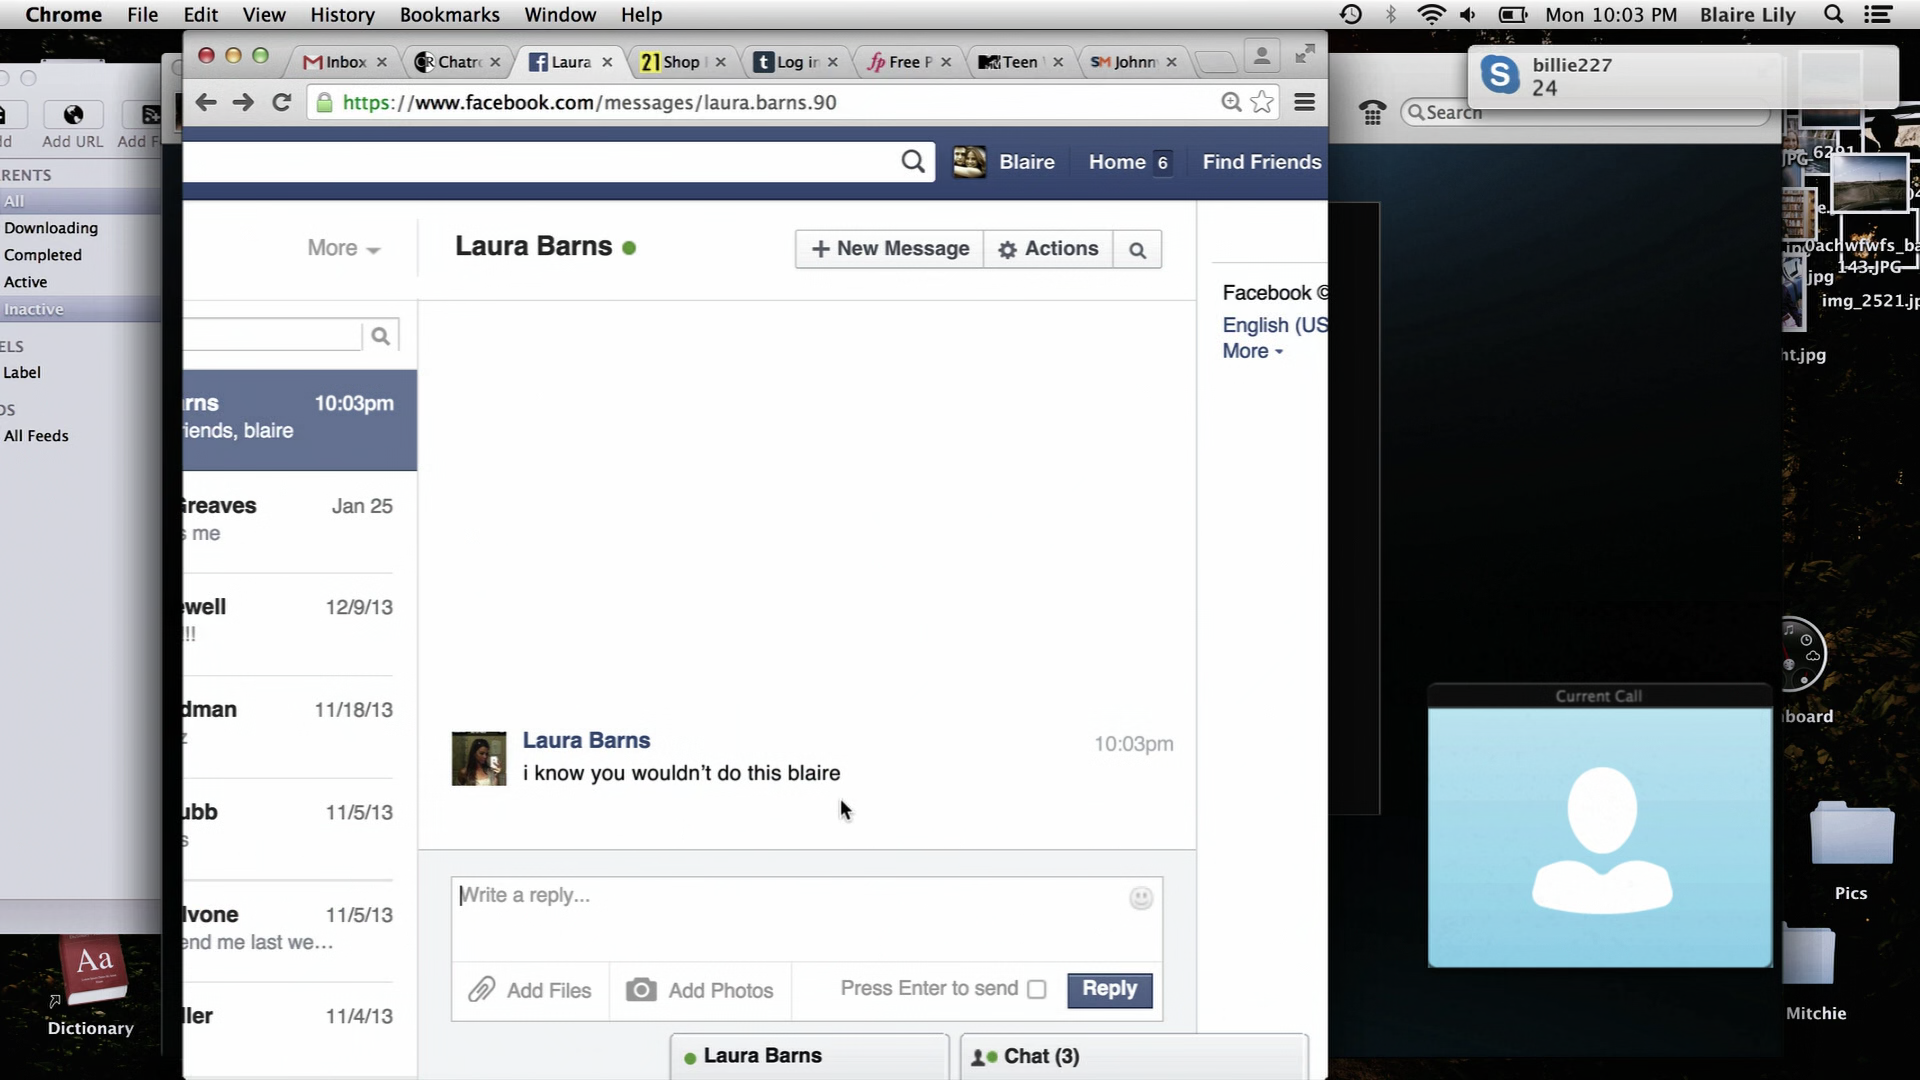
Task: Click Laura Barns profile picture in message
Action: tap(479, 759)
